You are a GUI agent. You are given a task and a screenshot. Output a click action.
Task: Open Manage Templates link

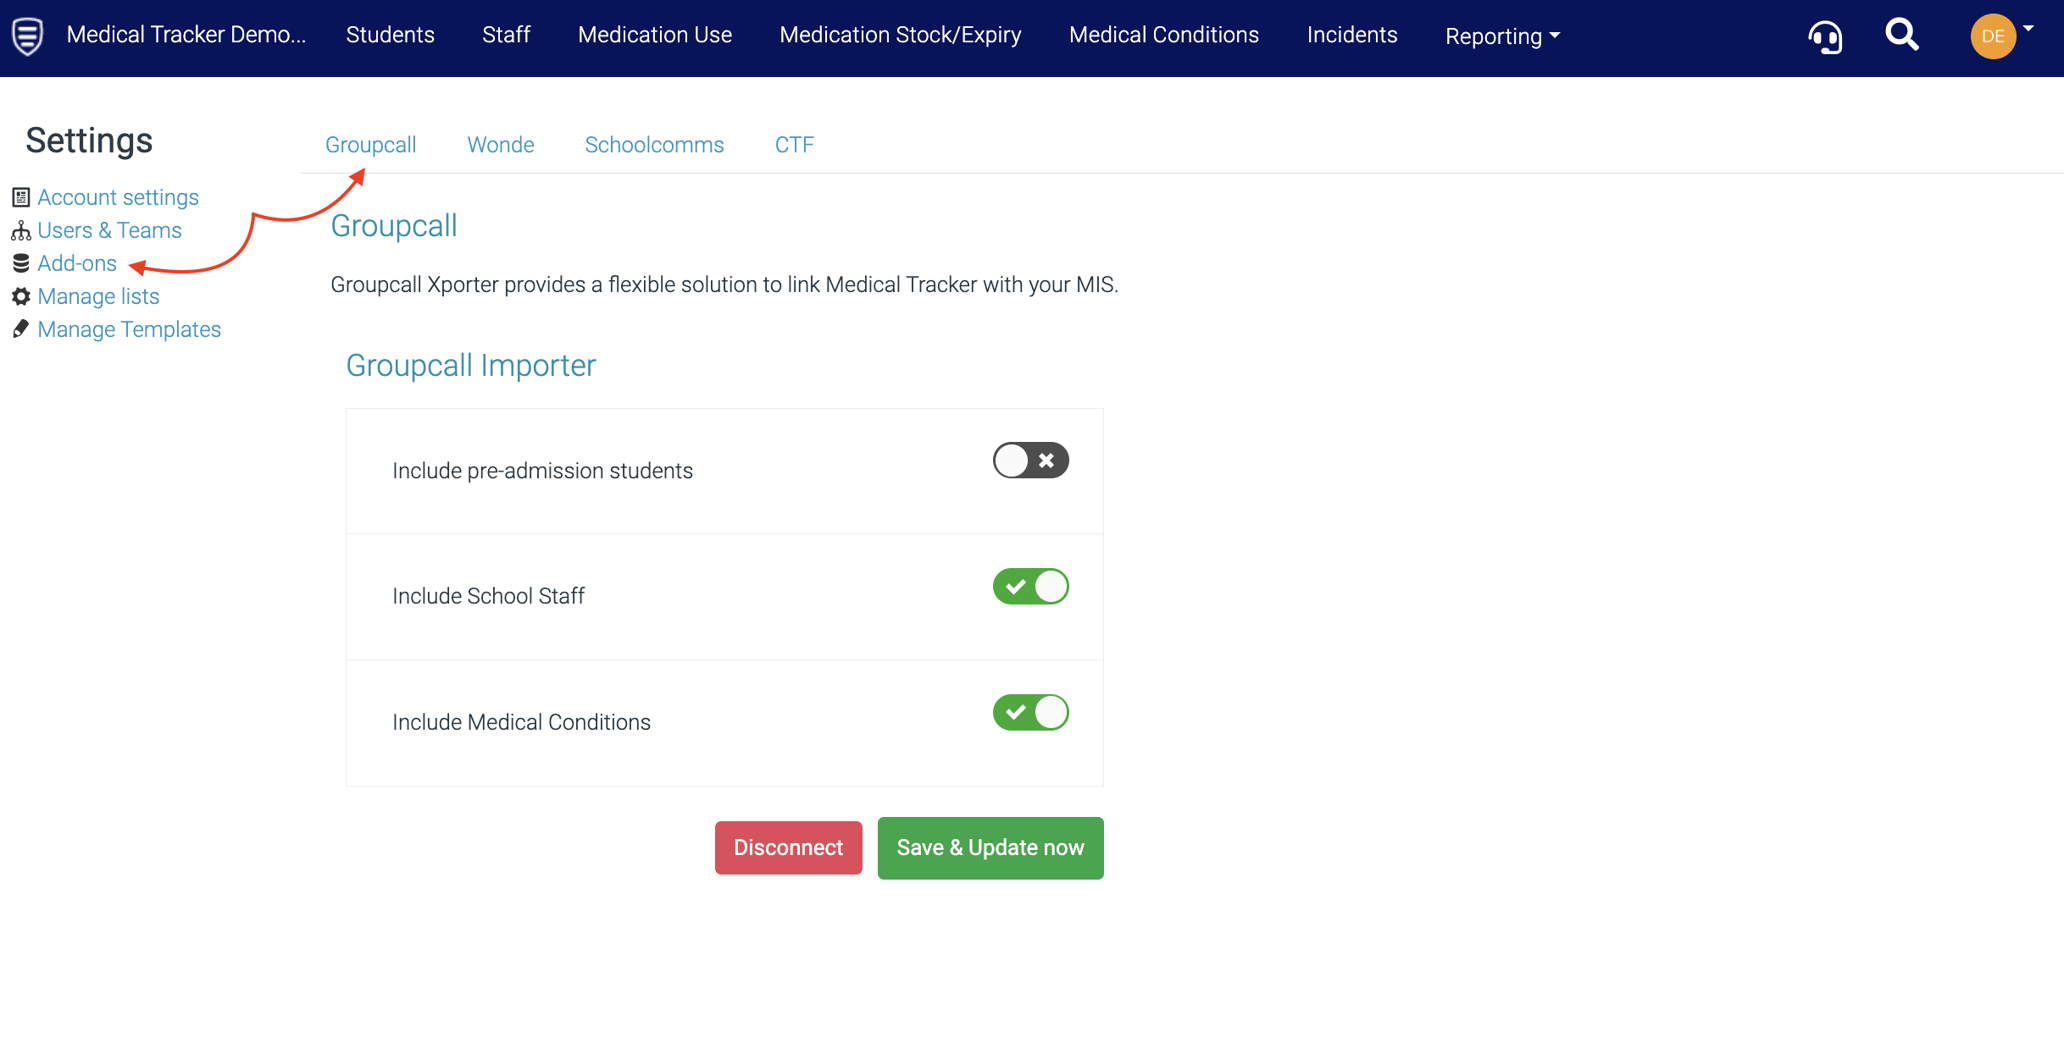(x=129, y=329)
